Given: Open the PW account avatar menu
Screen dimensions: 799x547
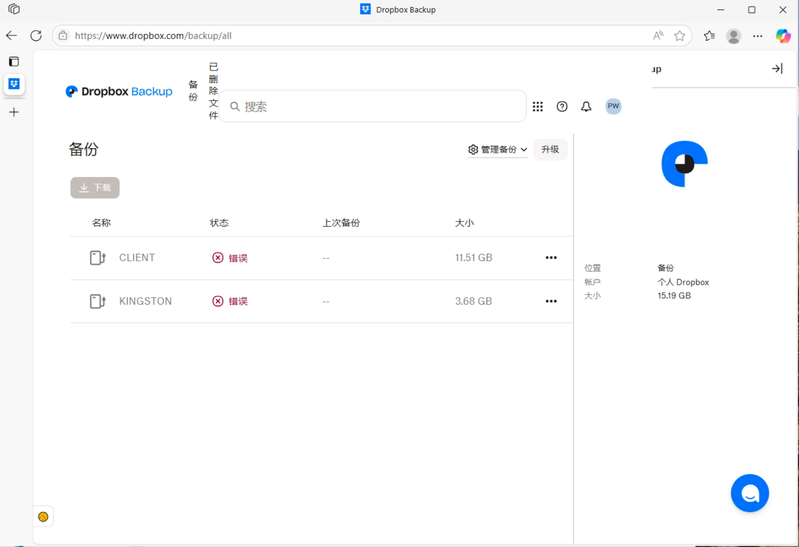Looking at the screenshot, I should pyautogui.click(x=613, y=106).
